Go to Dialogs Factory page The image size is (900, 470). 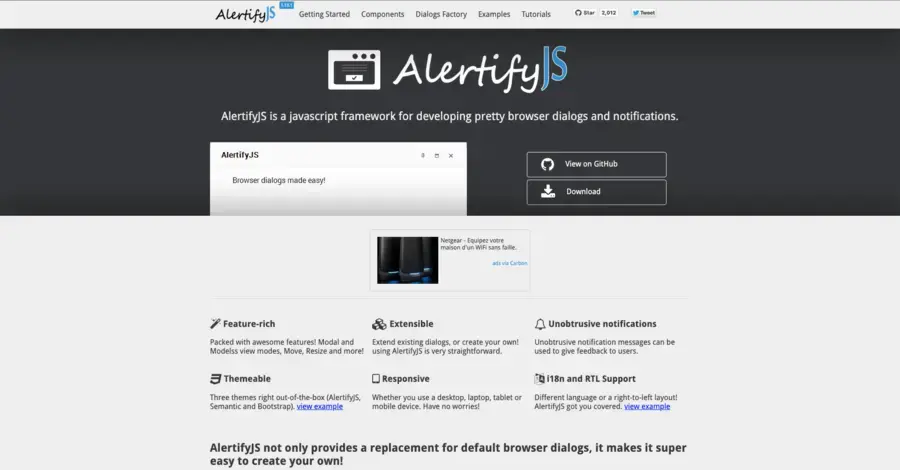pyautogui.click(x=441, y=14)
